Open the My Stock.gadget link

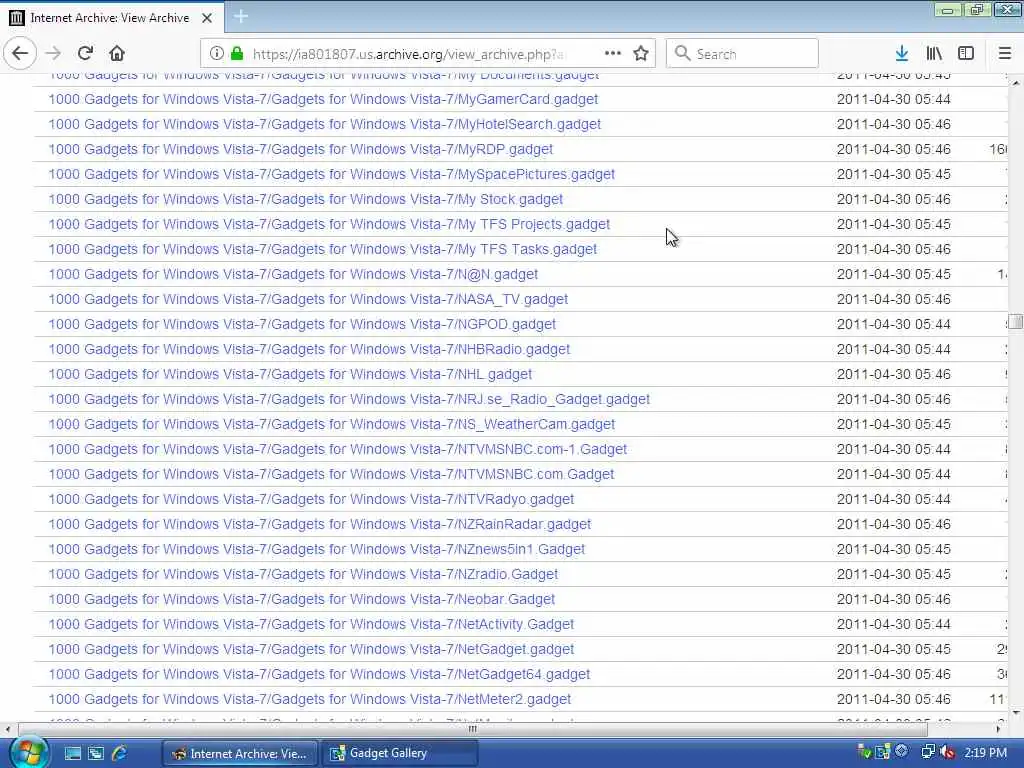[x=306, y=199]
